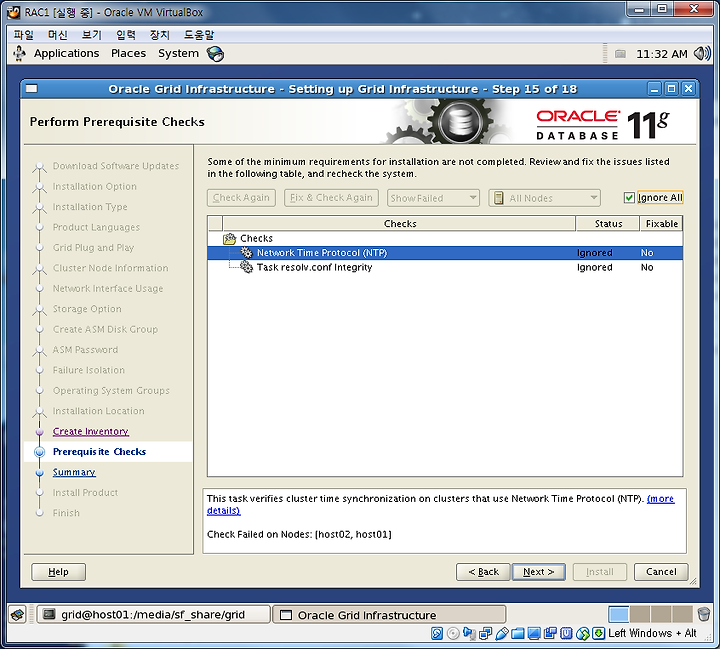
Task: Click Ignored status of Task resolv.conf Integrity
Action: click(595, 267)
